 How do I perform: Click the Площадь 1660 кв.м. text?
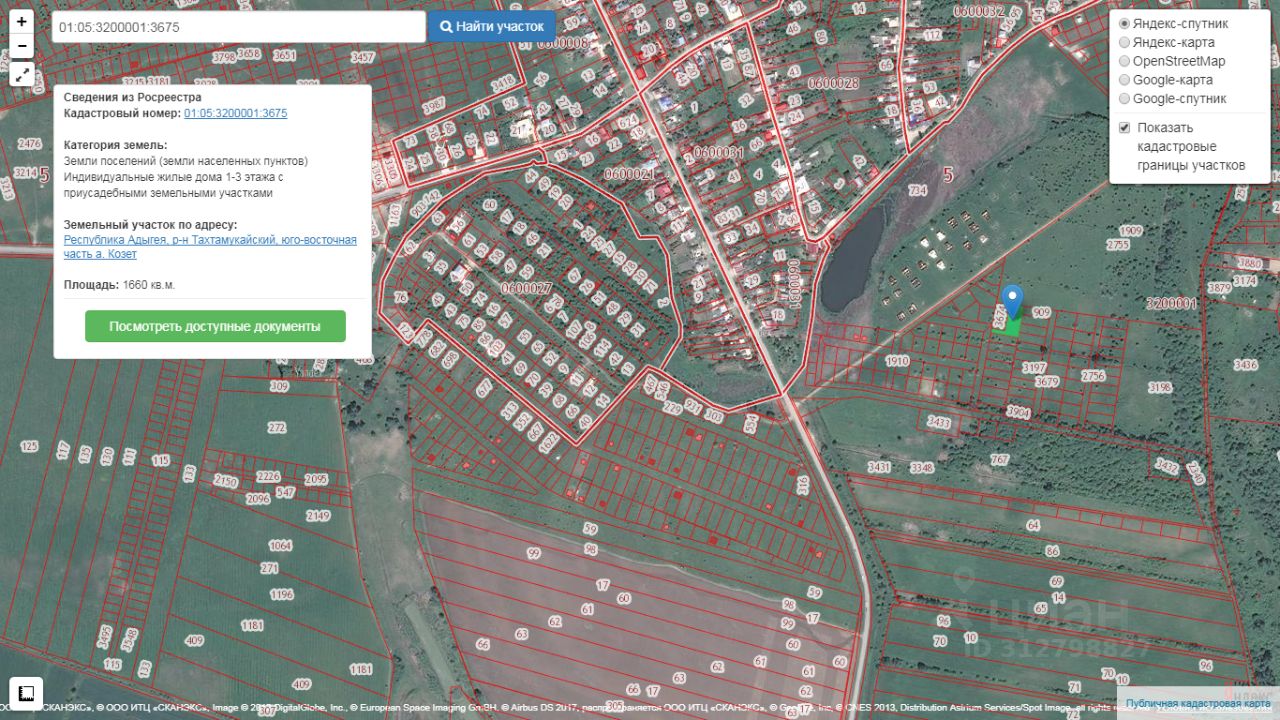pos(119,285)
